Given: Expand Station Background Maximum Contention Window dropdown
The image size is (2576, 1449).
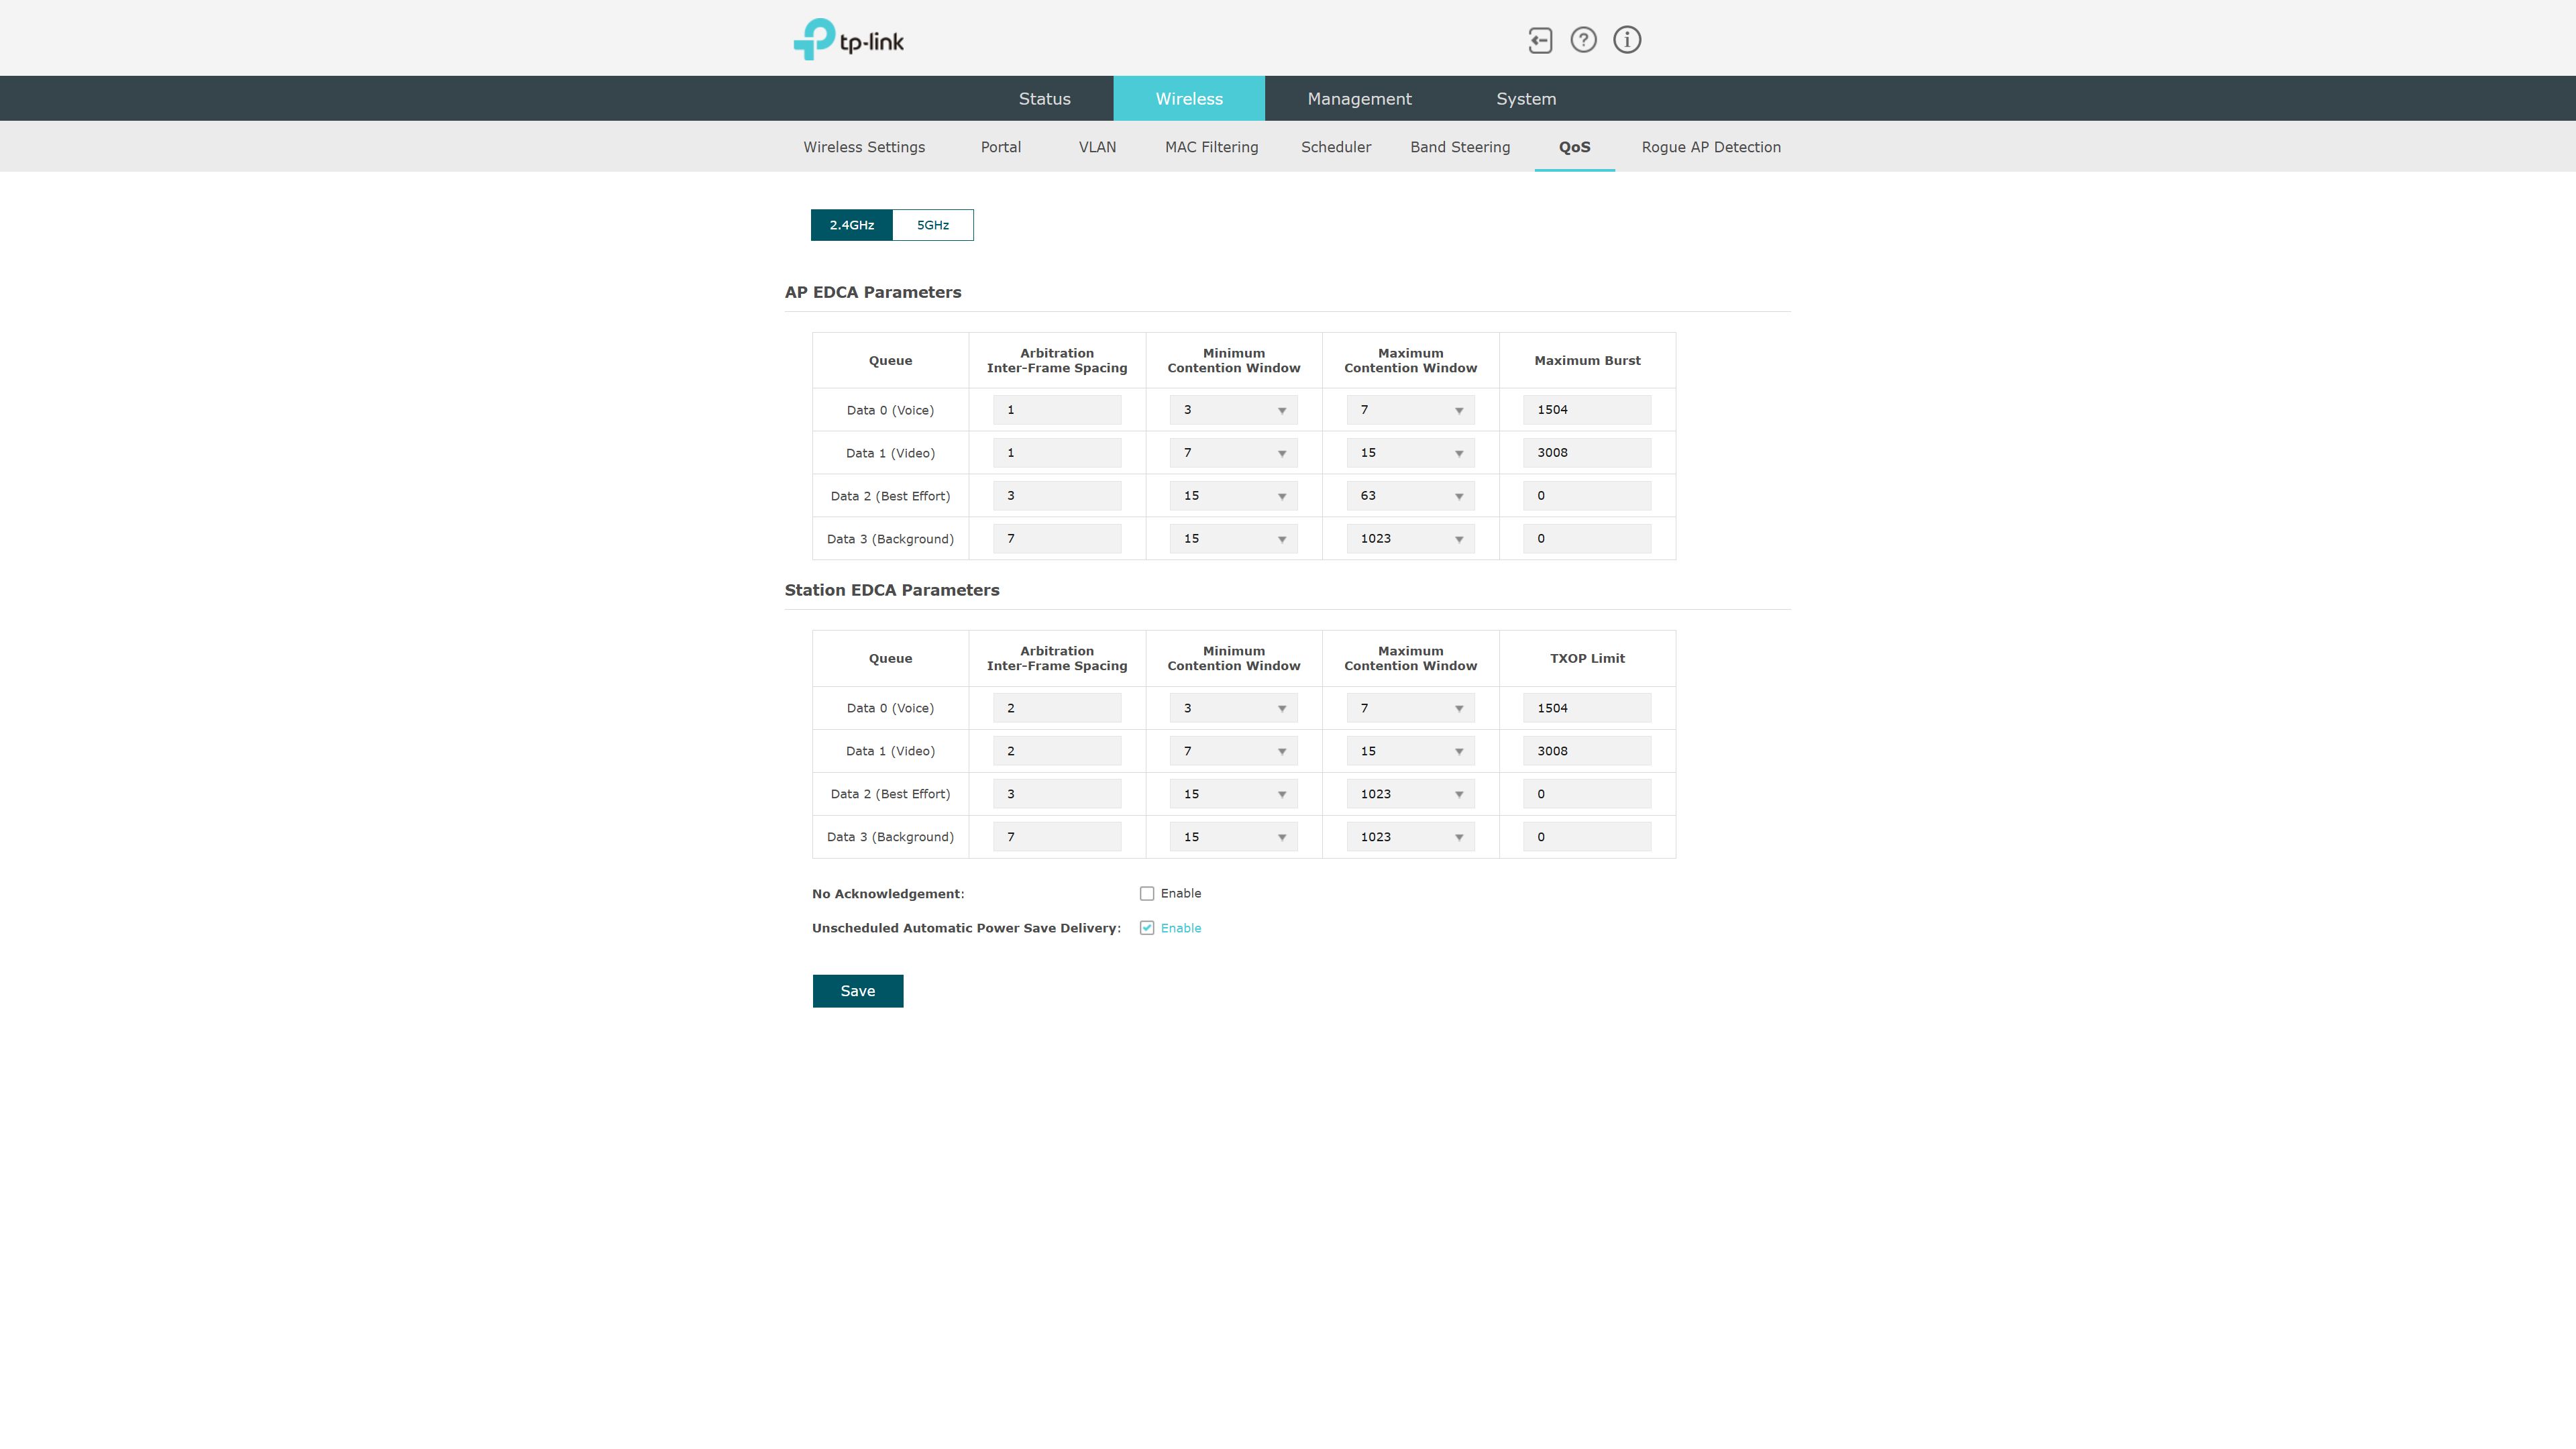Looking at the screenshot, I should 1410,837.
